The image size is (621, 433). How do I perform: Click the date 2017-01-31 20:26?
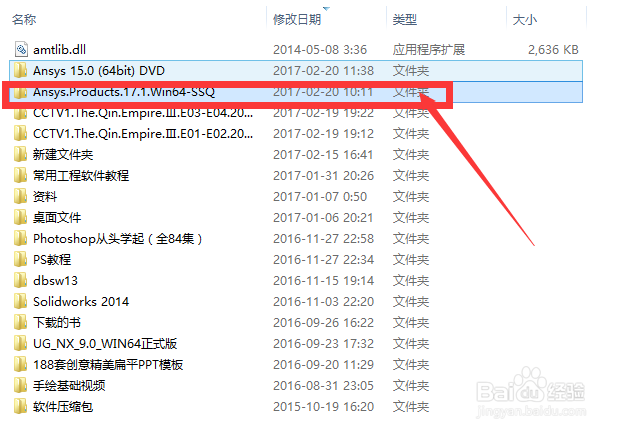[323, 175]
